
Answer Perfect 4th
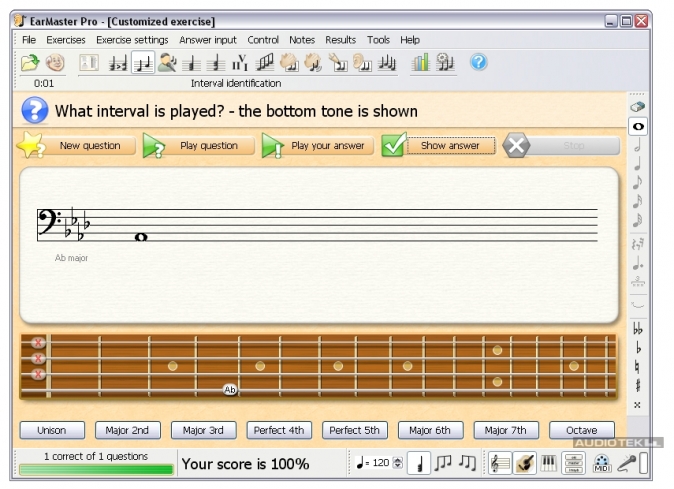[279, 430]
